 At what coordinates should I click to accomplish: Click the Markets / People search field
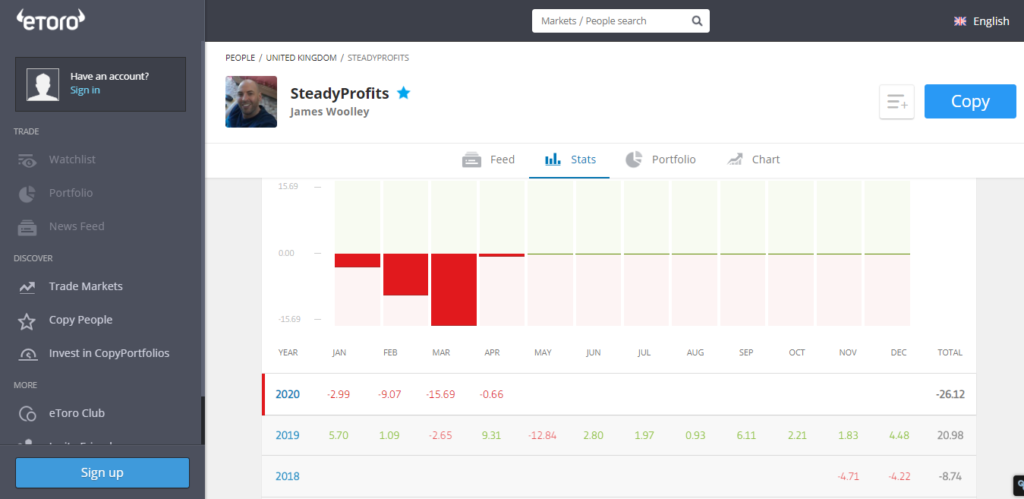[620, 21]
